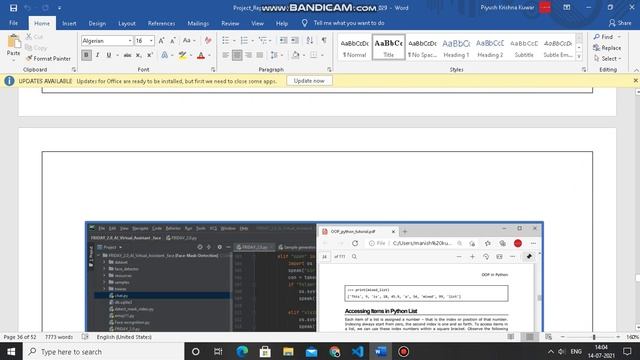
Task: Open File Explorer from taskbar
Action: point(288,351)
